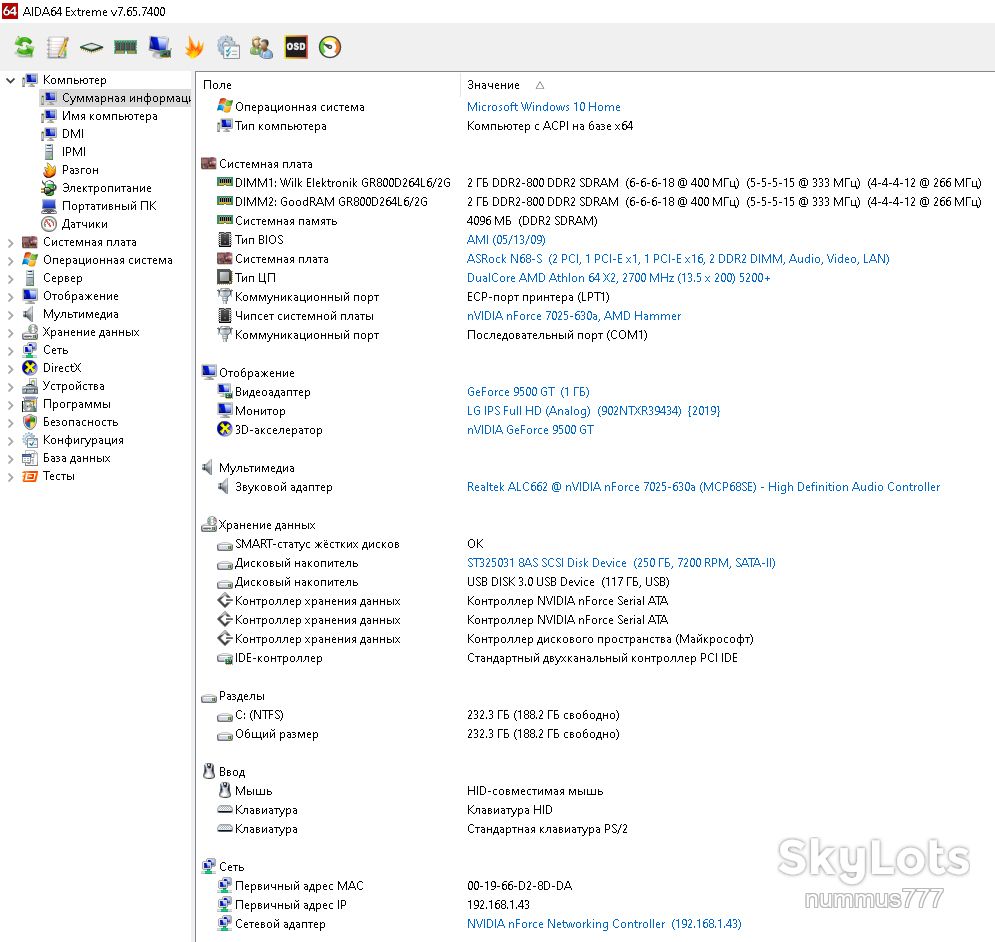Viewport: 995px width, 942px height.
Task: Open the ASRock N68-S motherboard link
Action: click(x=678, y=259)
